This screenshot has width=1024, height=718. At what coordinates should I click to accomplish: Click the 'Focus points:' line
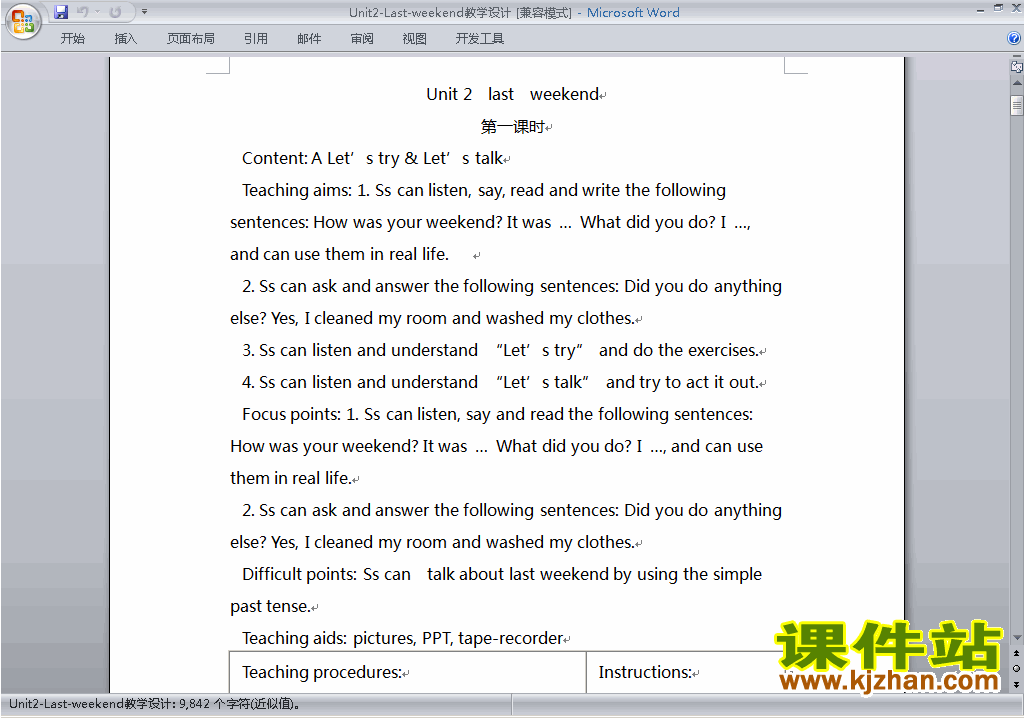pyautogui.click(x=498, y=414)
